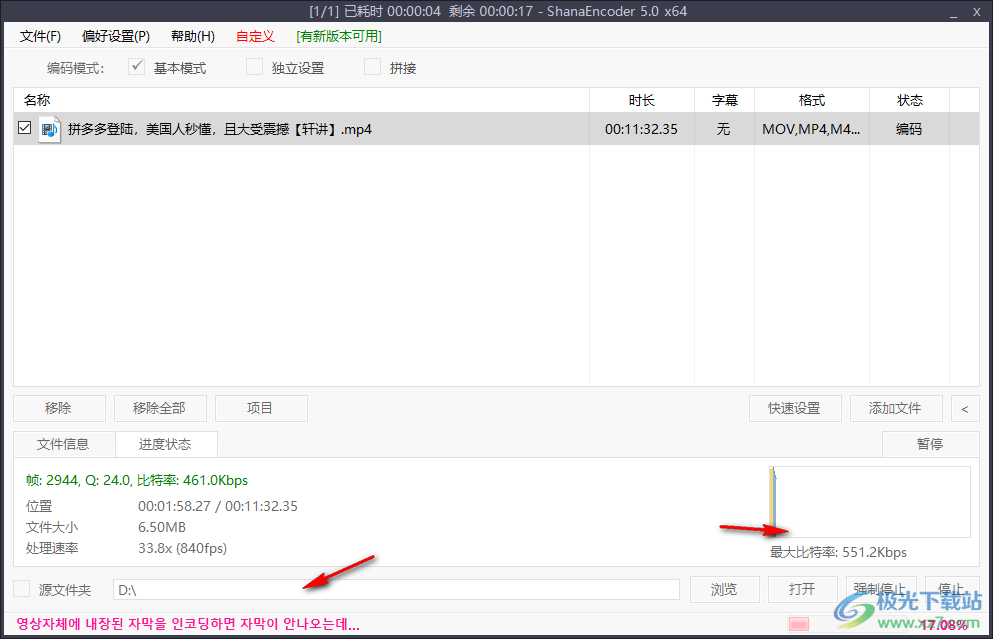Click the processing rate 33.8x (840fps)

[182, 548]
